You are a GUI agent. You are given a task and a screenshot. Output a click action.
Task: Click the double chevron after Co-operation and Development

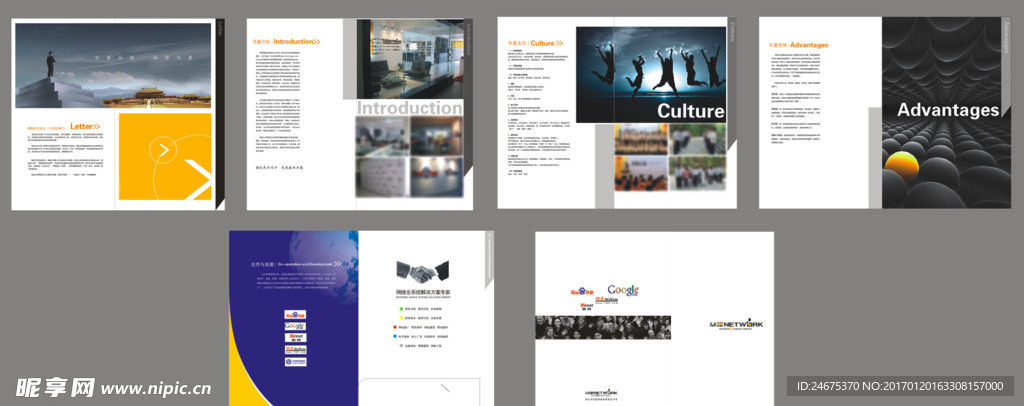pos(338,264)
